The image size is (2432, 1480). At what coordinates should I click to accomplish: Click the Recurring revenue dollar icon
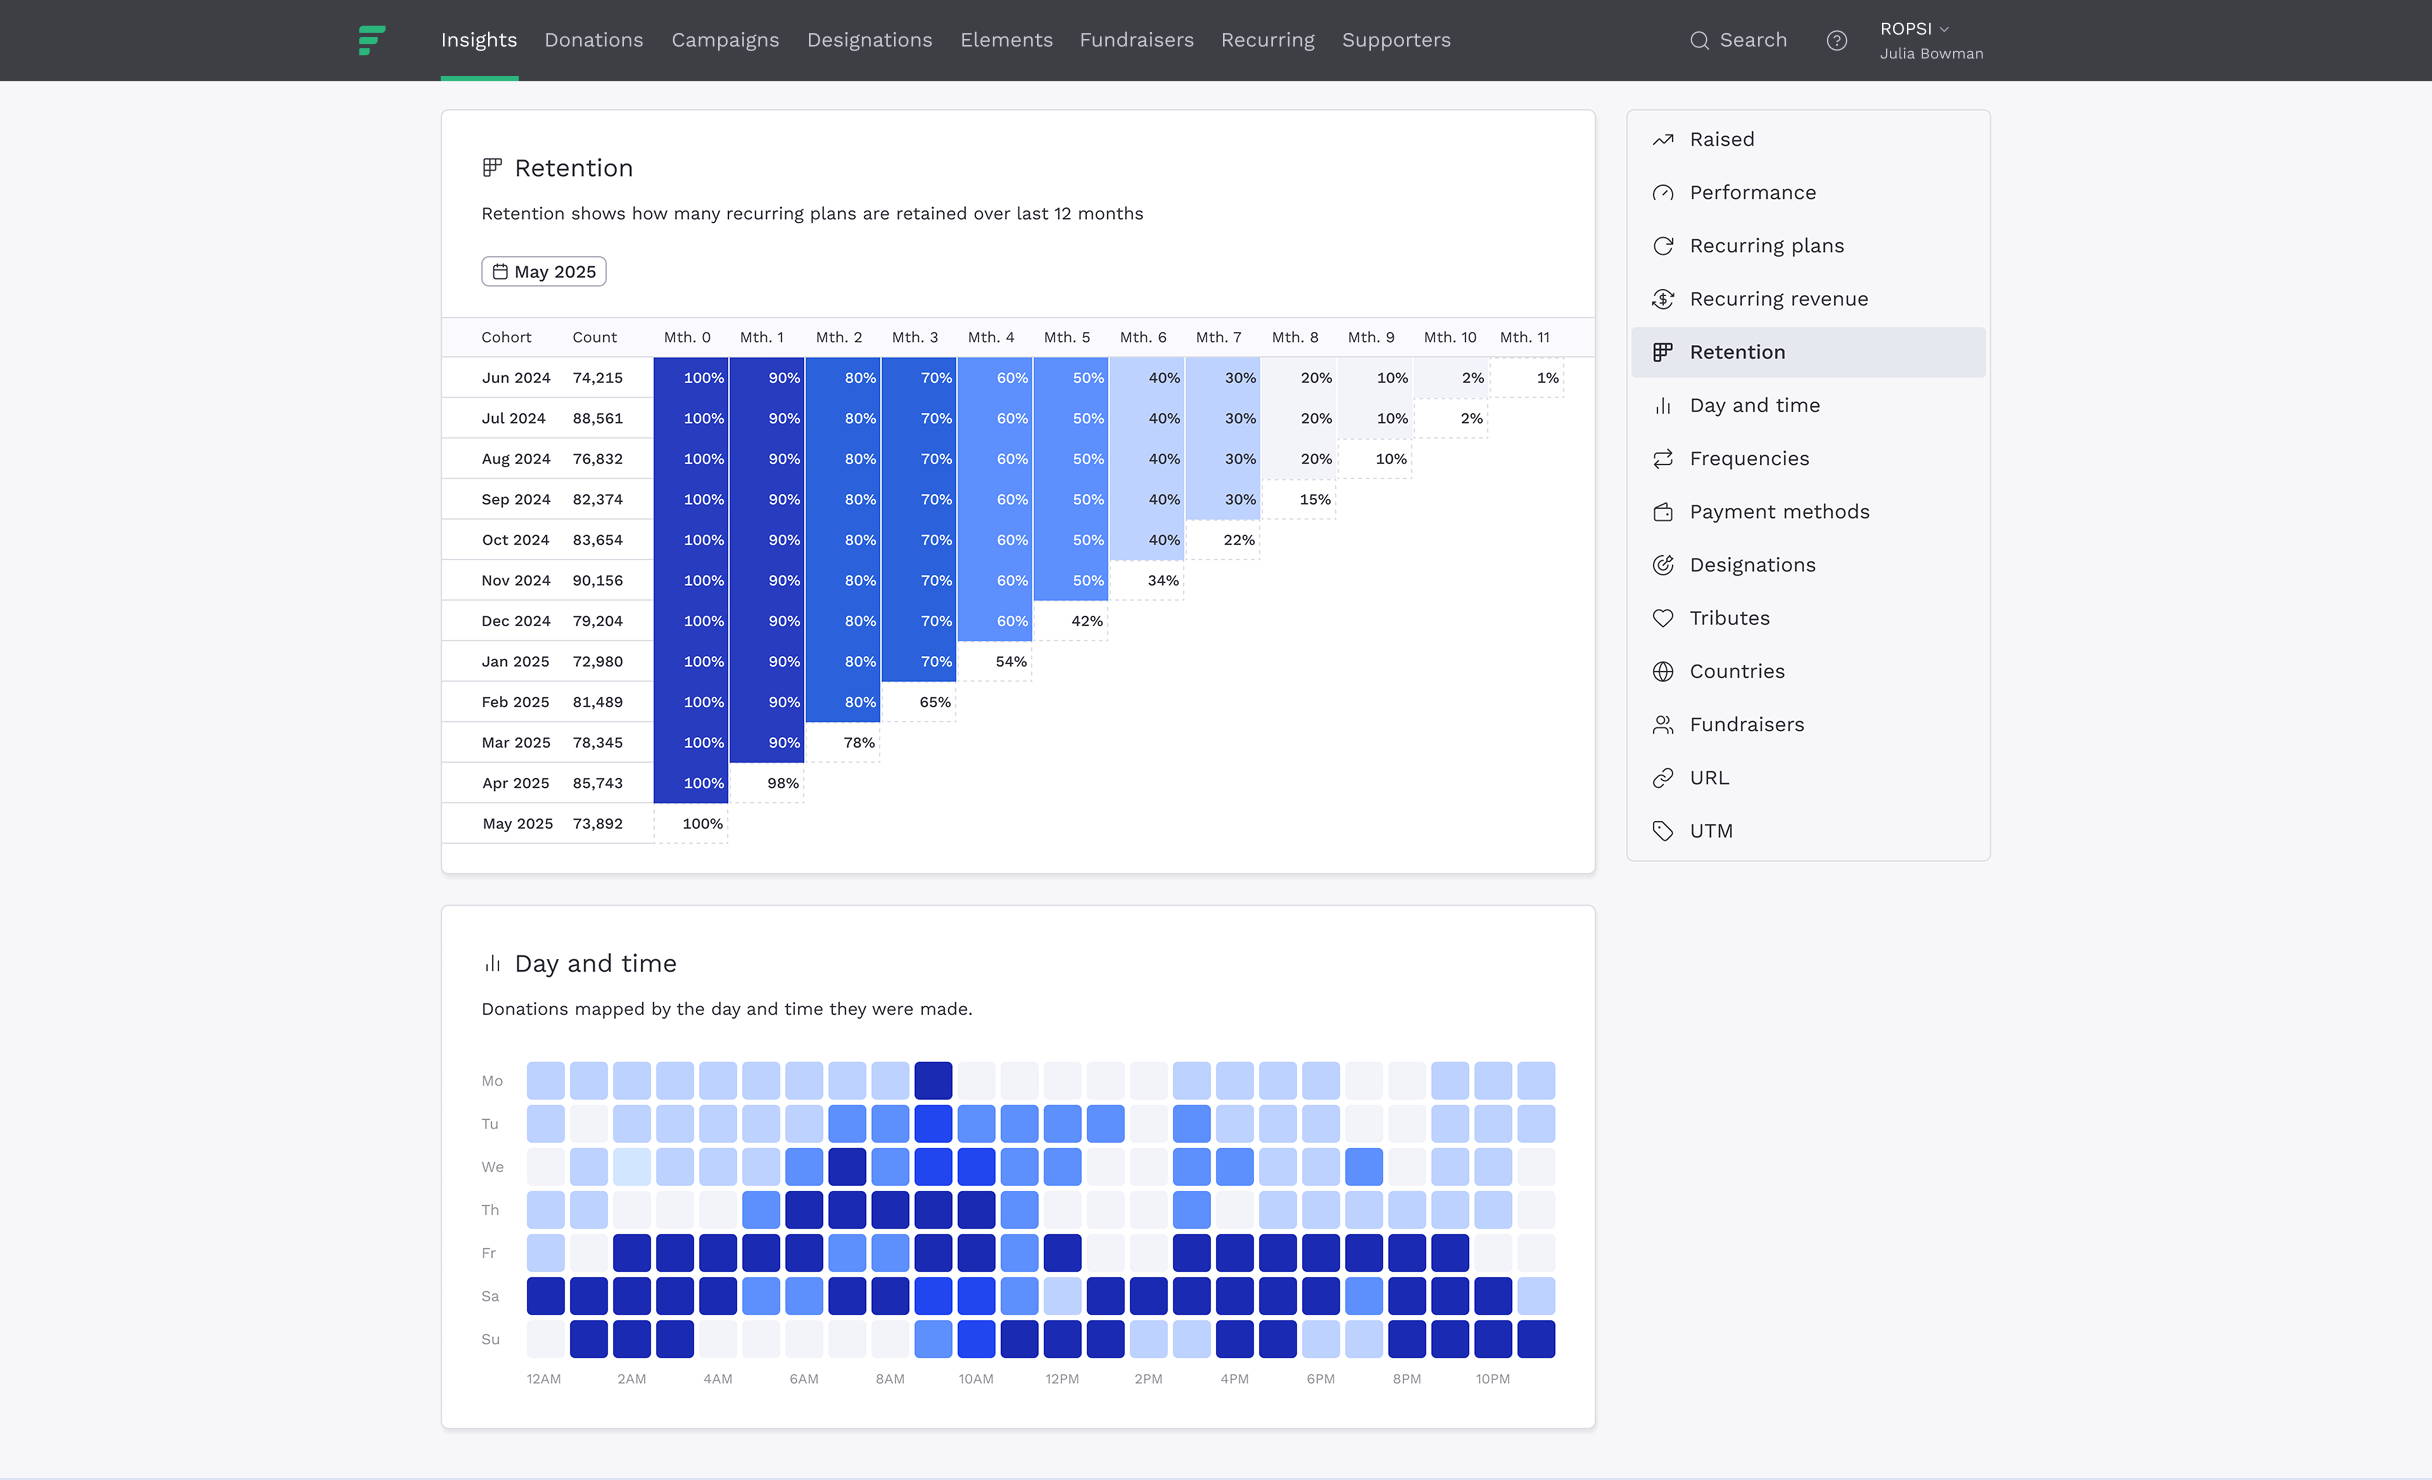click(1663, 299)
